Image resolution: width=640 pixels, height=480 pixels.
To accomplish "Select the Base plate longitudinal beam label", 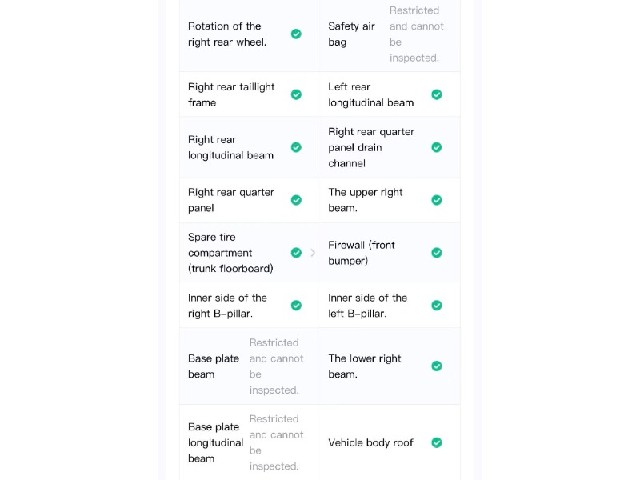I will point(216,442).
